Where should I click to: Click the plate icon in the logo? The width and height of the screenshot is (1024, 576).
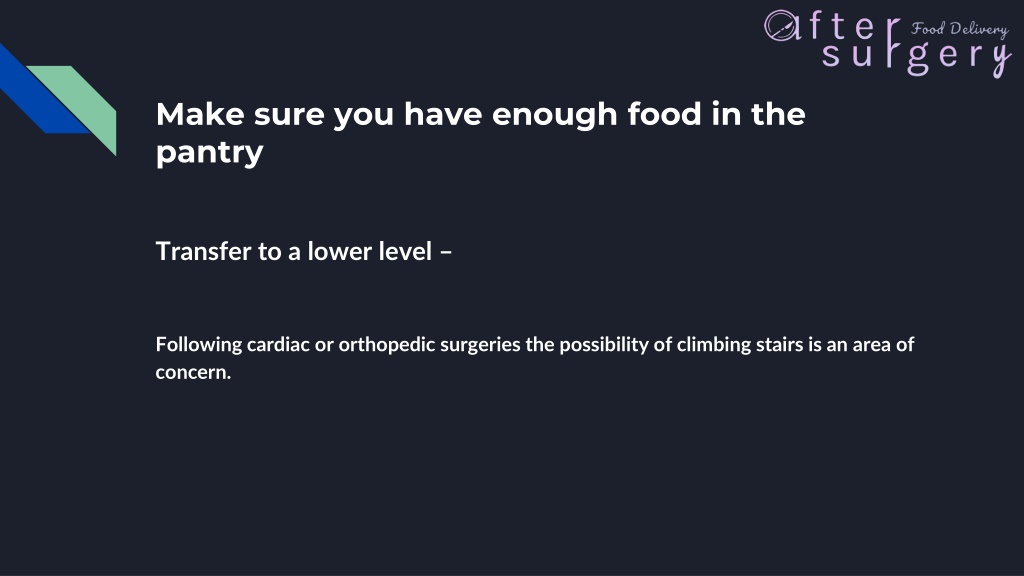pyautogui.click(x=781, y=26)
